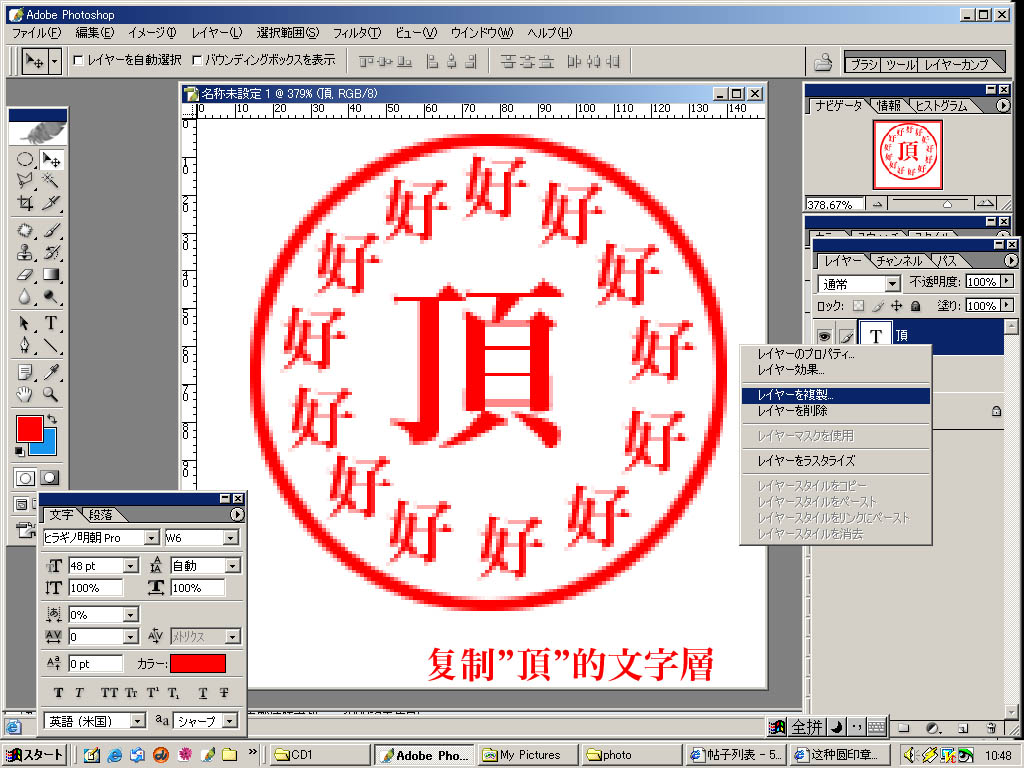Click the Navigator zoom slider handle

(947, 205)
